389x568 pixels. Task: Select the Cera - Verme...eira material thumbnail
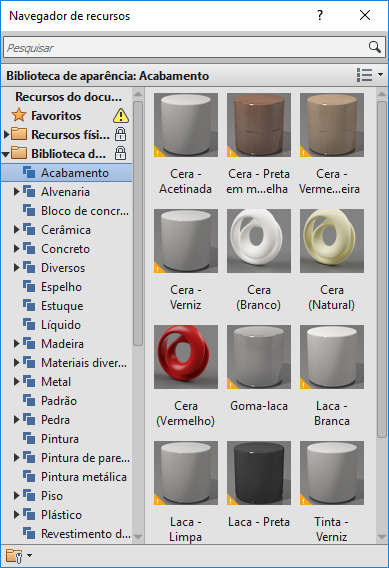(332, 125)
